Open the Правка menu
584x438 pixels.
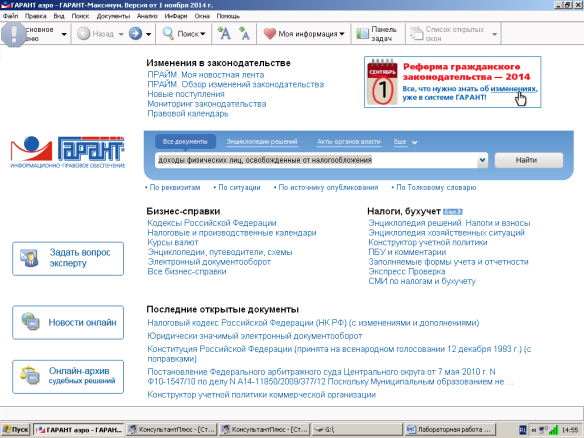click(x=36, y=16)
